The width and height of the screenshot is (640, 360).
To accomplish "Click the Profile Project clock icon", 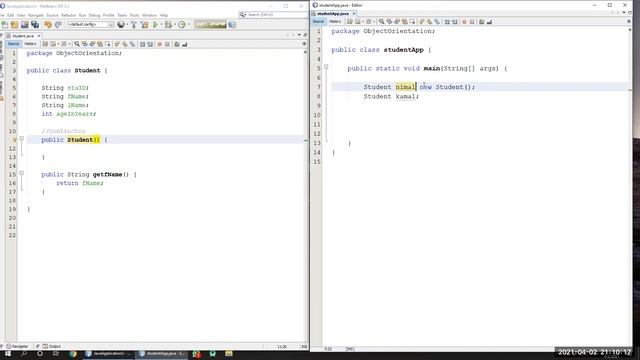I will pyautogui.click(x=182, y=25).
